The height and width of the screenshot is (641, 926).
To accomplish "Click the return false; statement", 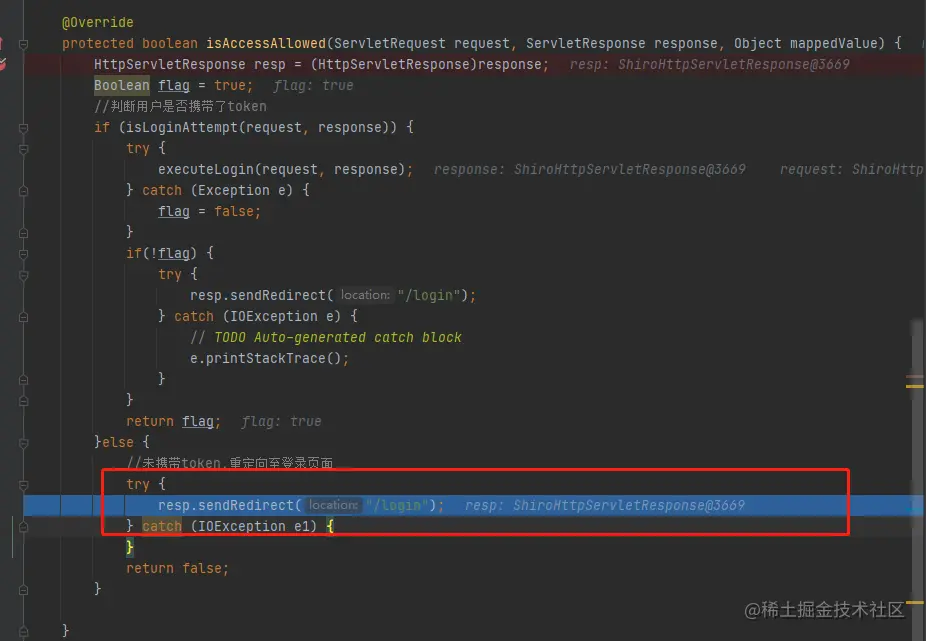I will tap(177, 568).
